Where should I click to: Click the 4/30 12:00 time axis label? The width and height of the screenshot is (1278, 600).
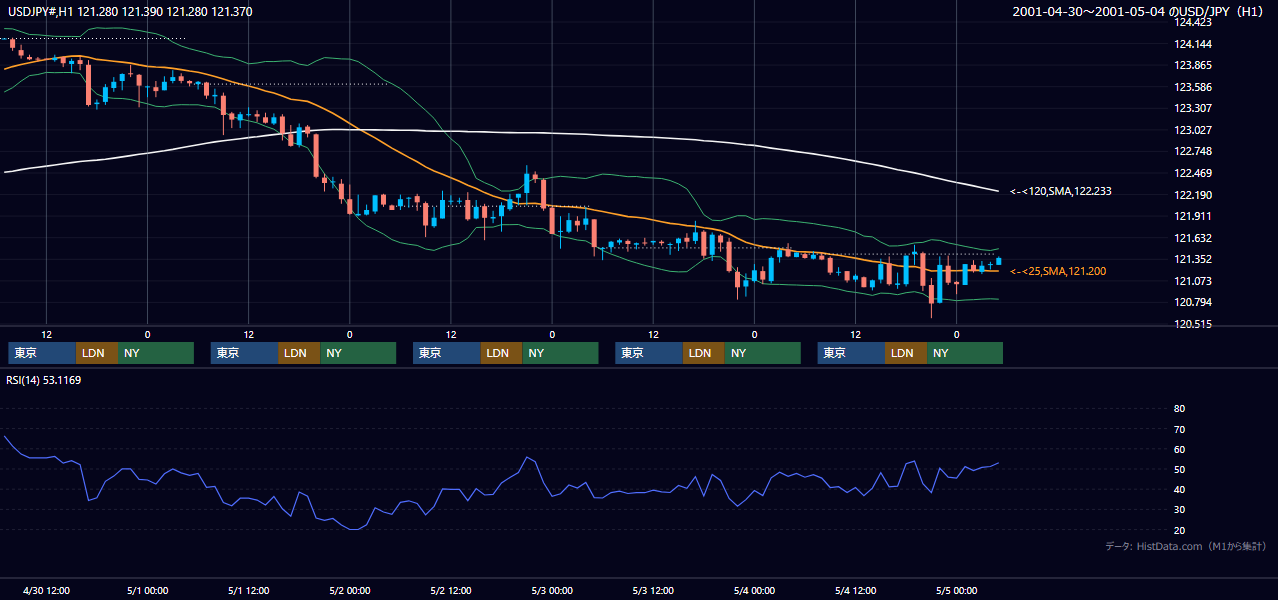click(46, 590)
